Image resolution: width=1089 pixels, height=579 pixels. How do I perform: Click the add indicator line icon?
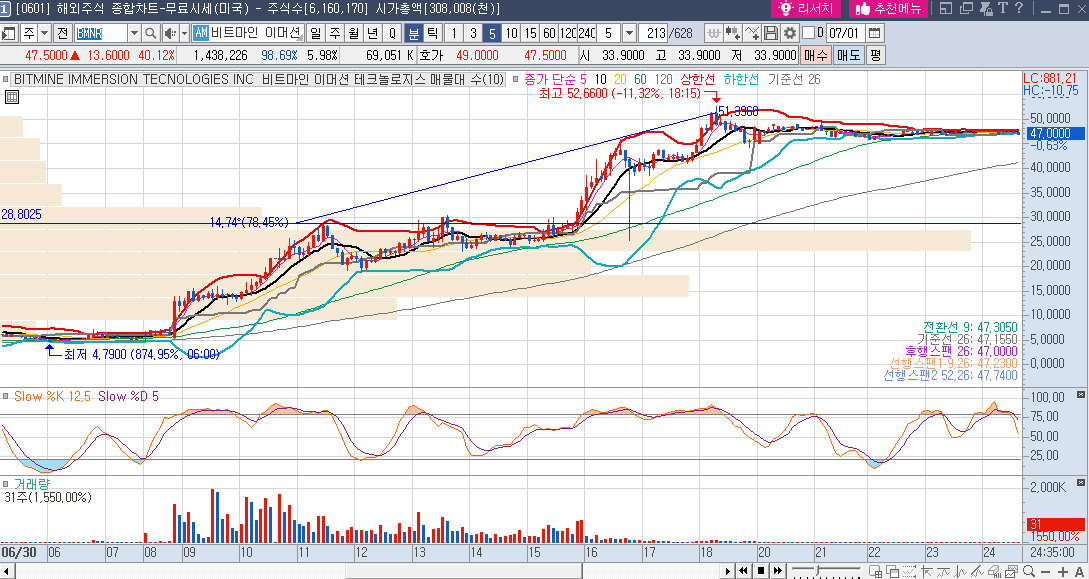click(751, 33)
